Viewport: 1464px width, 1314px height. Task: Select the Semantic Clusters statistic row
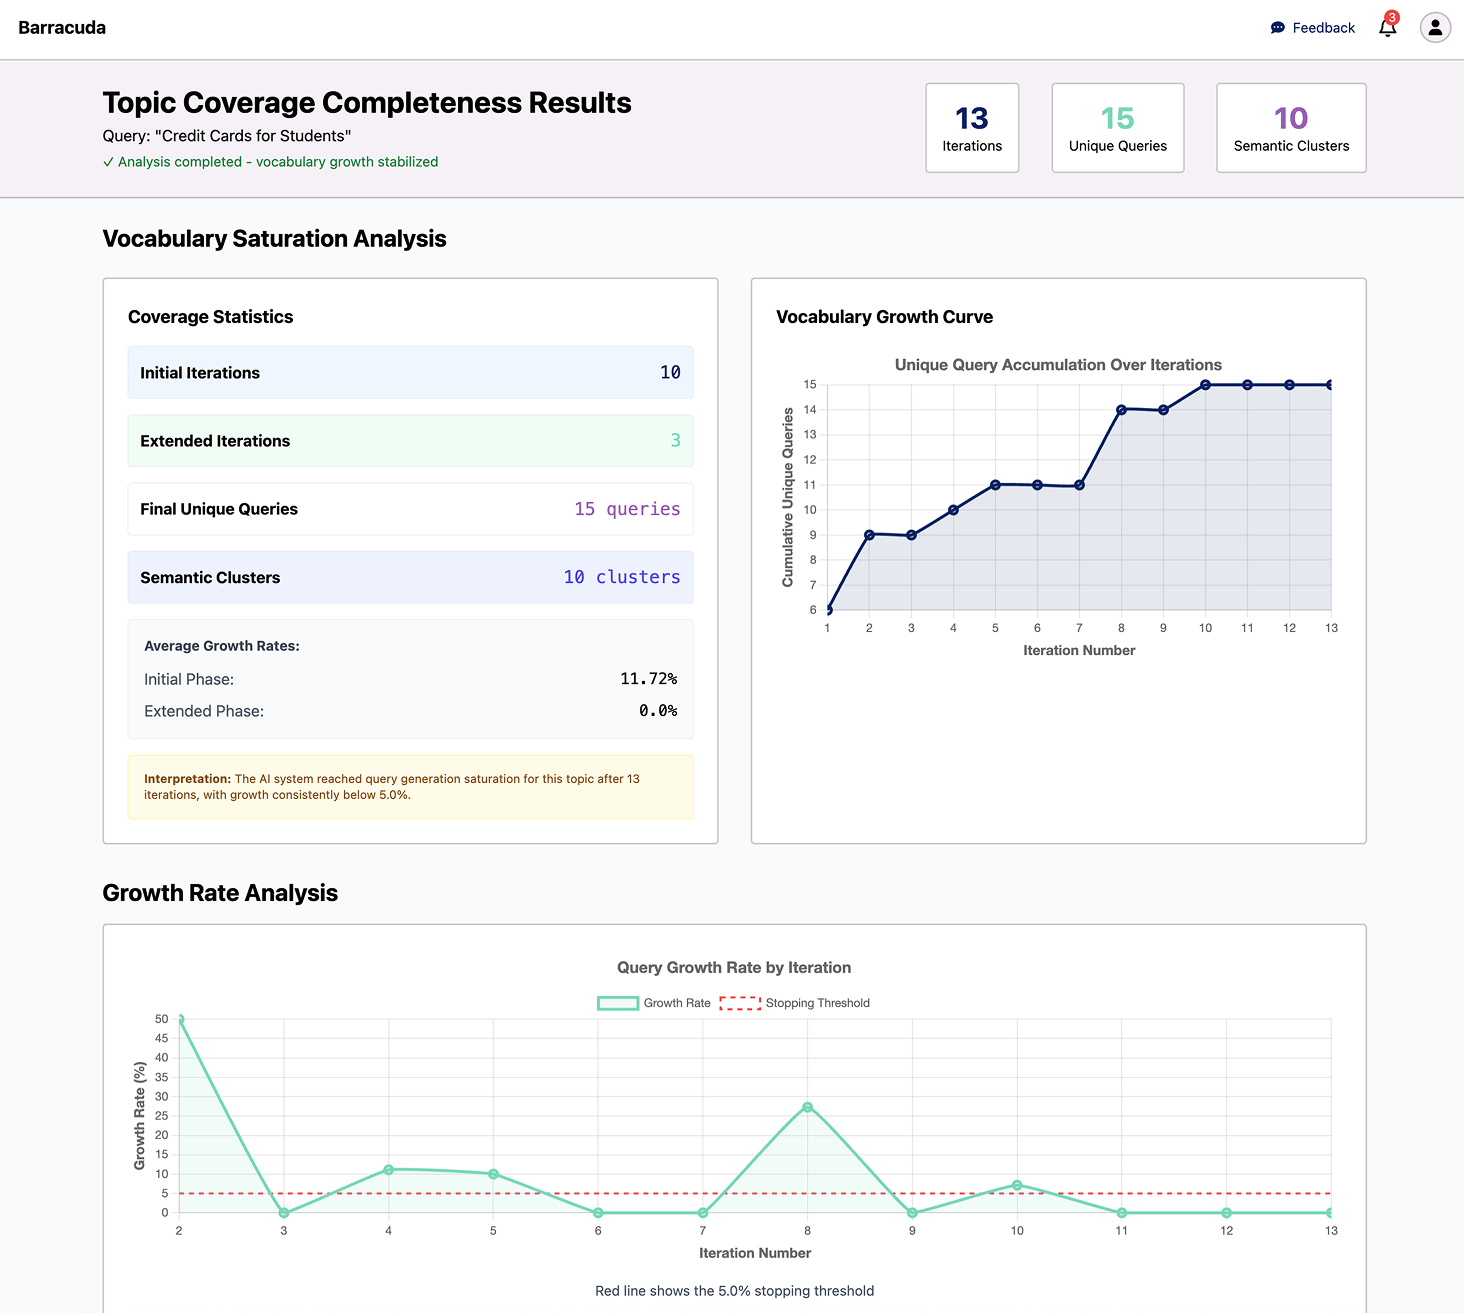pyautogui.click(x=410, y=578)
